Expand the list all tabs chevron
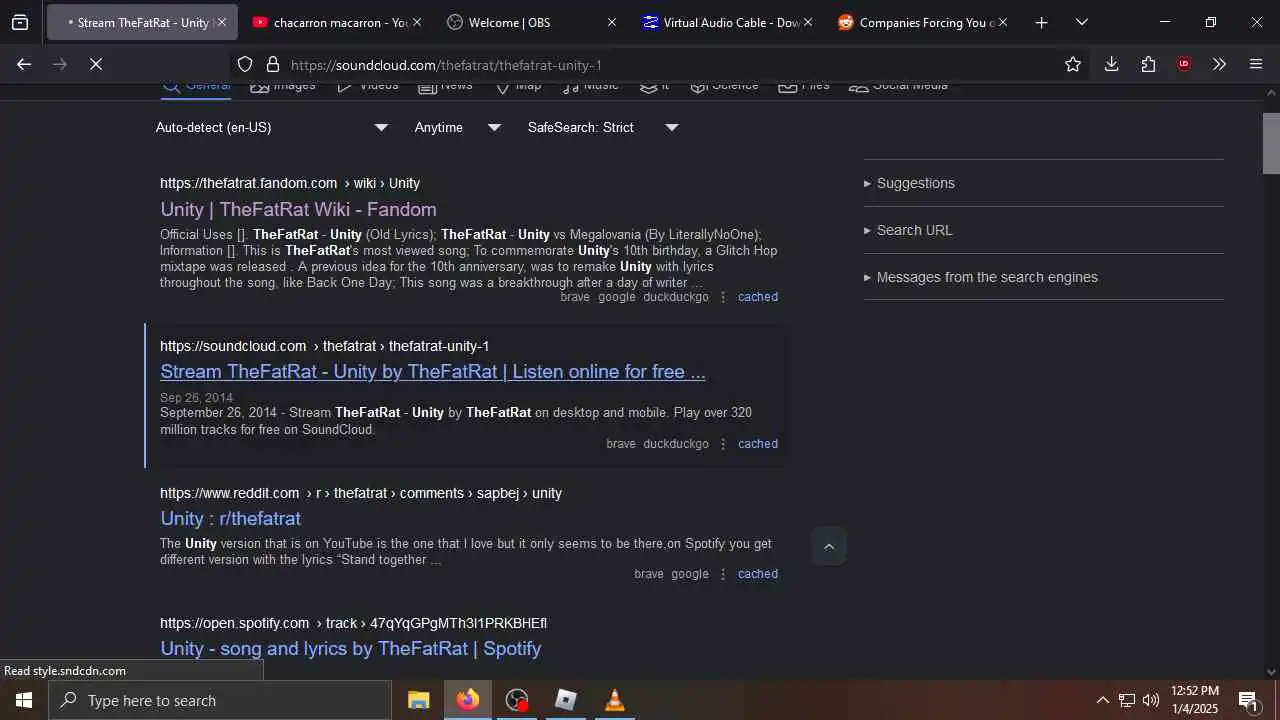The image size is (1280, 720). pyautogui.click(x=1081, y=22)
